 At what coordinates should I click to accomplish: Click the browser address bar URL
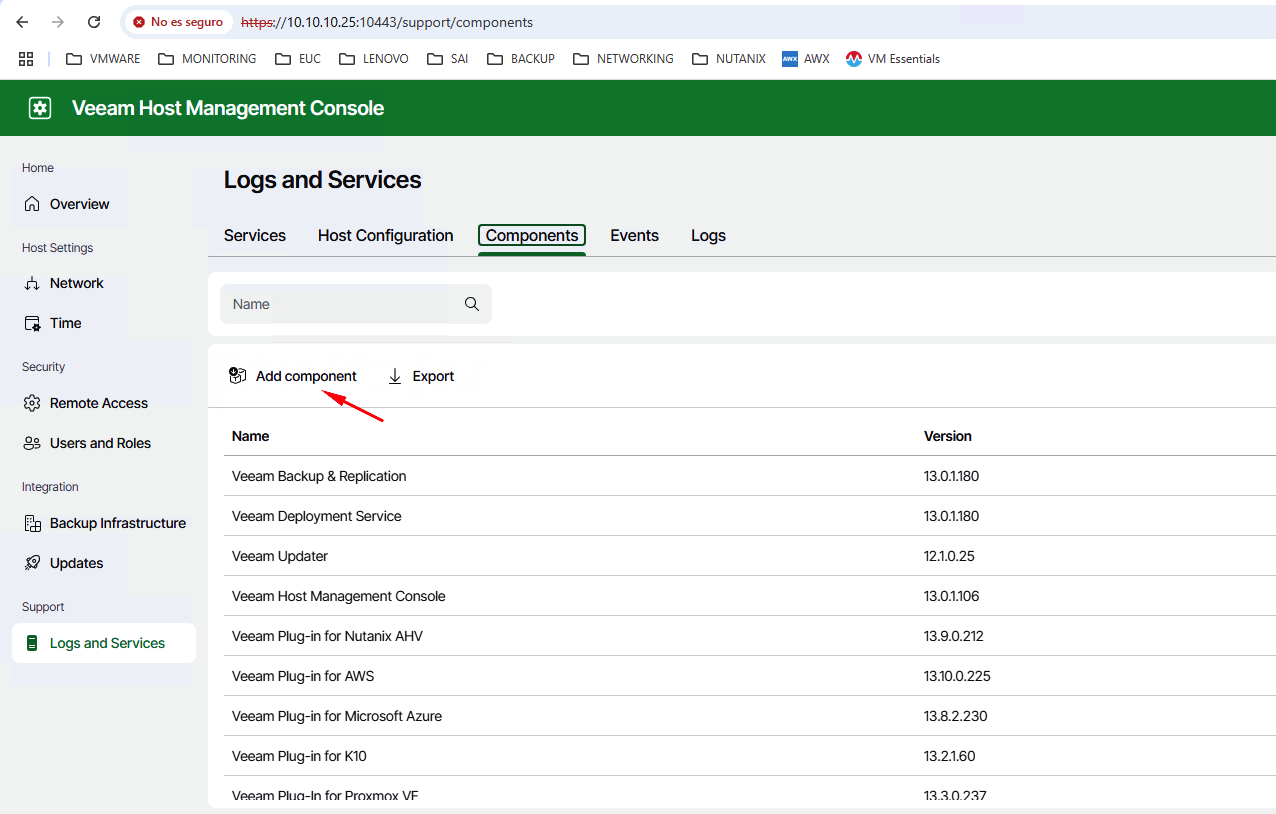(387, 22)
